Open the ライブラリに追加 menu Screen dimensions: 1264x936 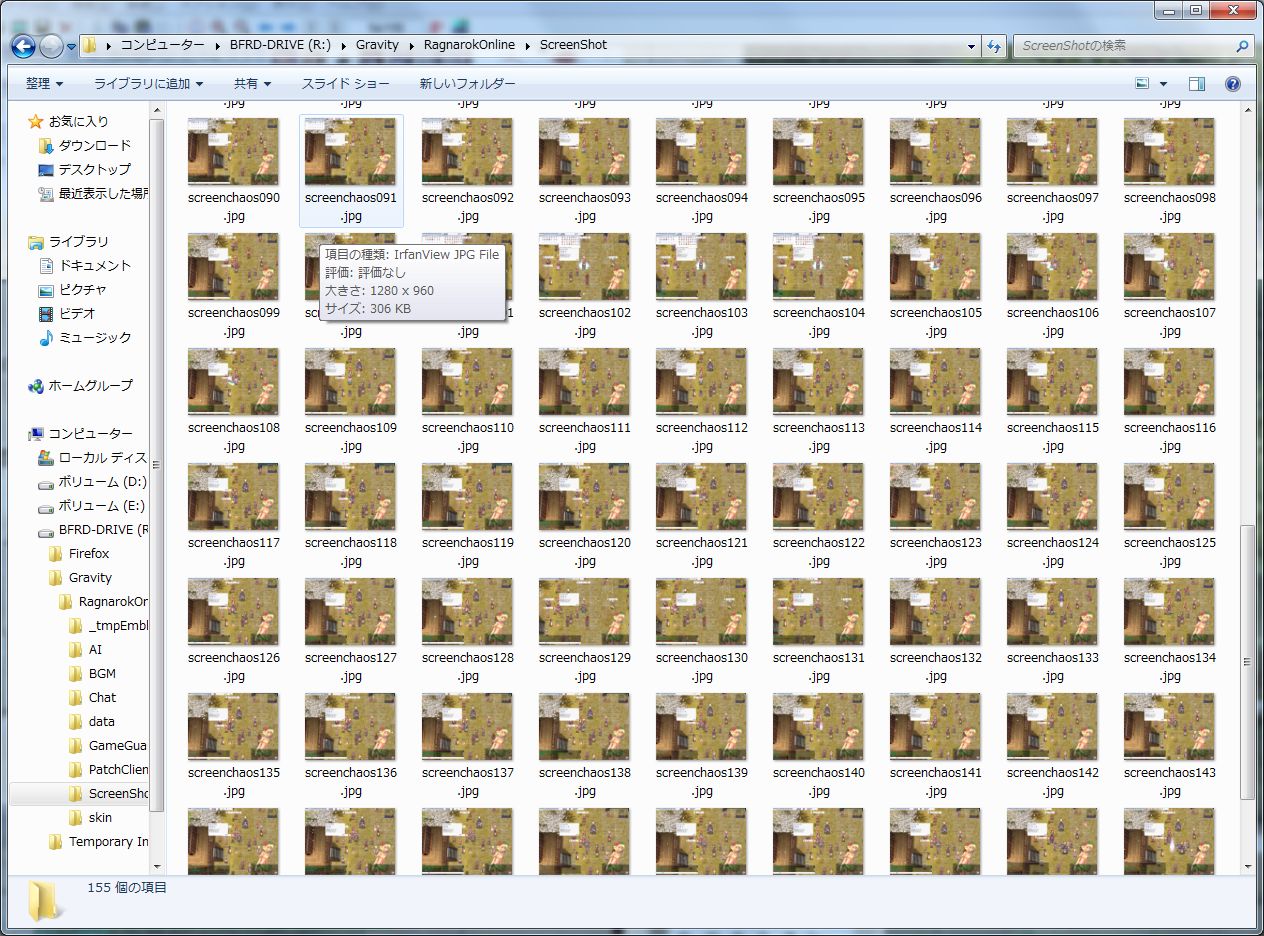pos(148,84)
